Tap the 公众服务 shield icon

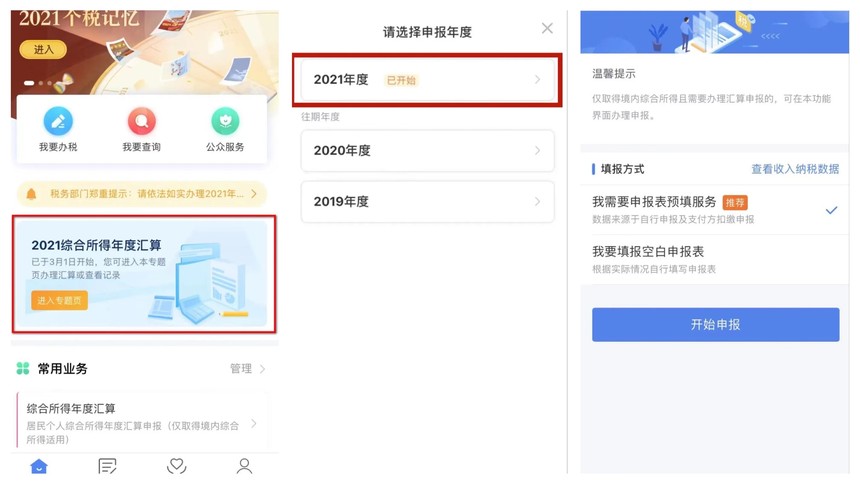click(225, 122)
